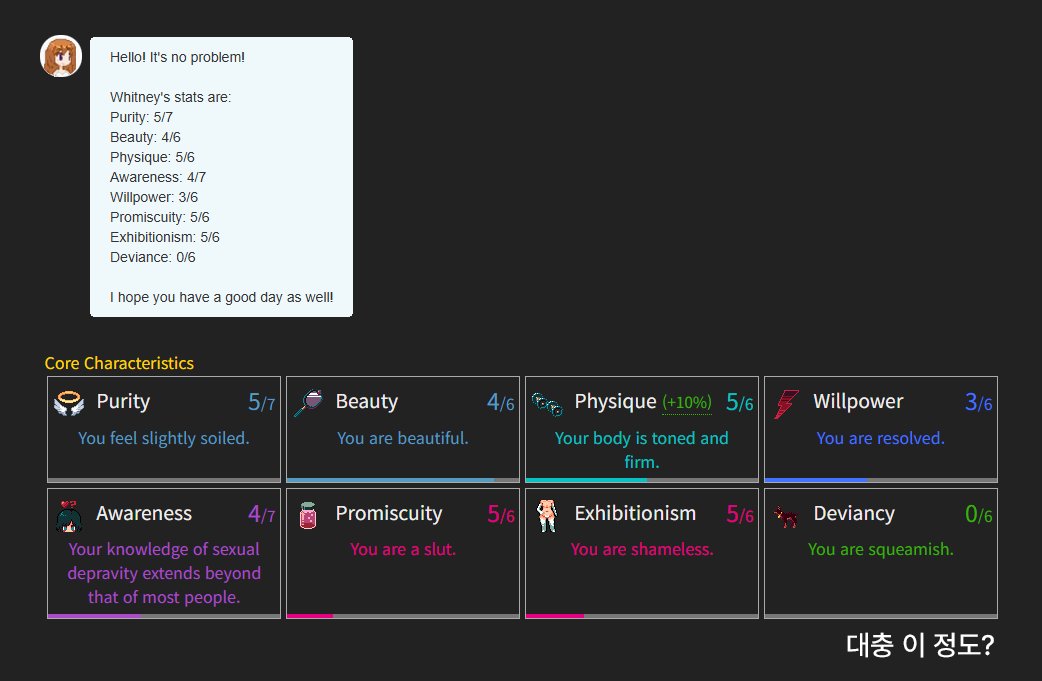This screenshot has width=1042, height=681.
Task: Click the Awareness depravity description text
Action: click(163, 573)
